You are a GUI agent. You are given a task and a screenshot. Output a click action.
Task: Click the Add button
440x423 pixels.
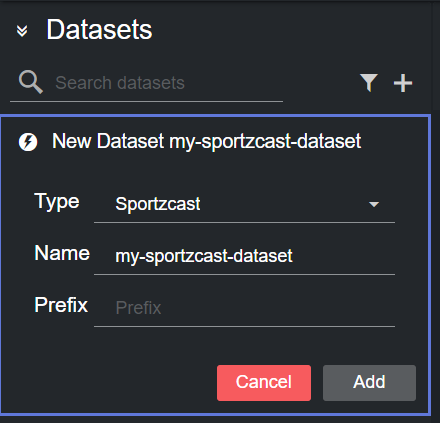[369, 383]
